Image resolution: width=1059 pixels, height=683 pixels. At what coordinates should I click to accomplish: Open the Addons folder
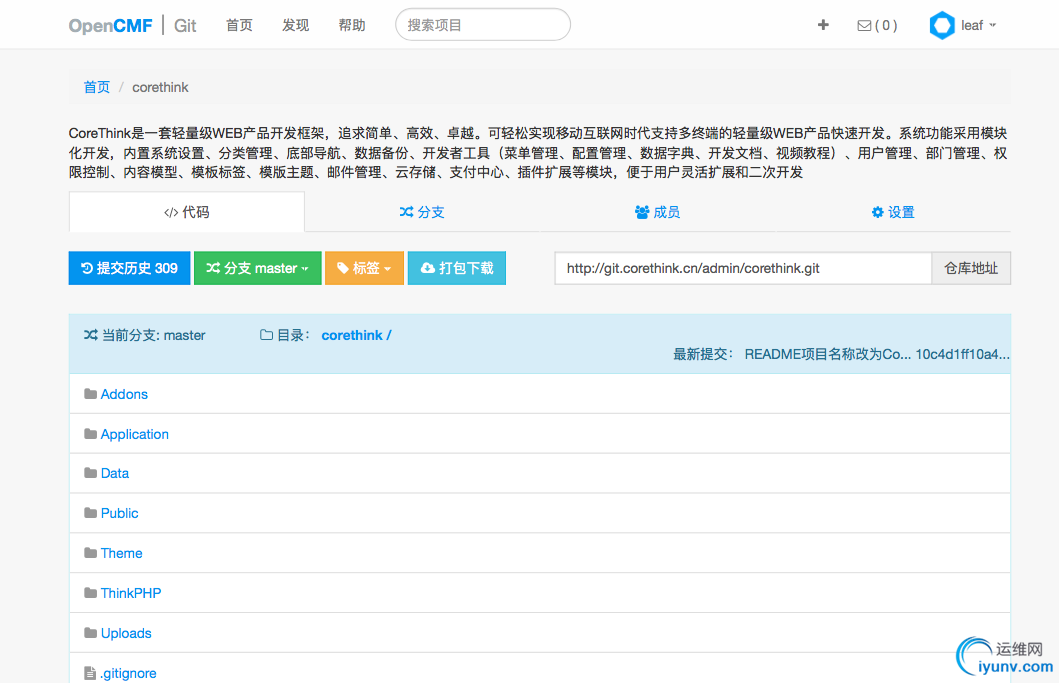[x=124, y=394]
